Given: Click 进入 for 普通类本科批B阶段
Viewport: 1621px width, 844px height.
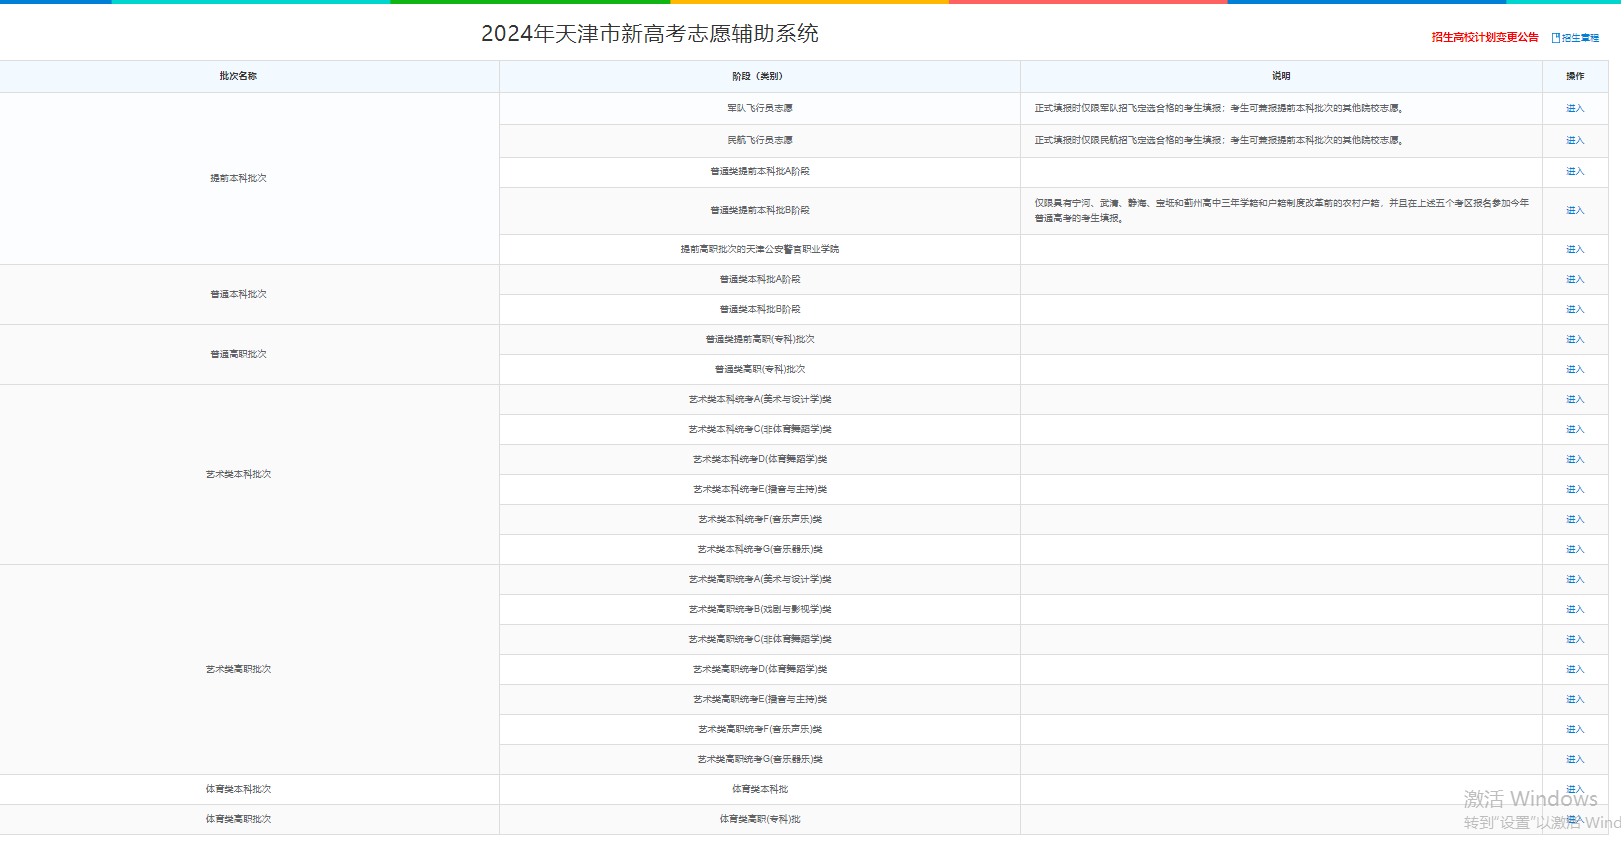Looking at the screenshot, I should pos(1574,309).
